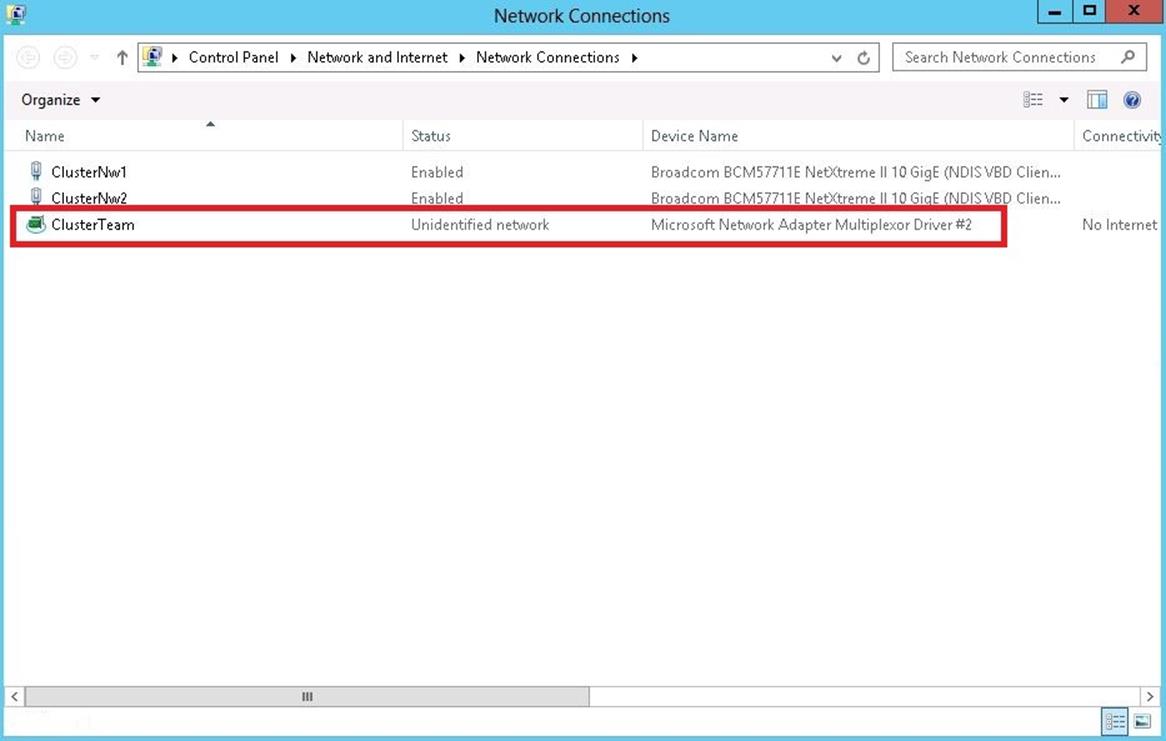Refresh the Network Connections view
1166x741 pixels.
coord(863,58)
